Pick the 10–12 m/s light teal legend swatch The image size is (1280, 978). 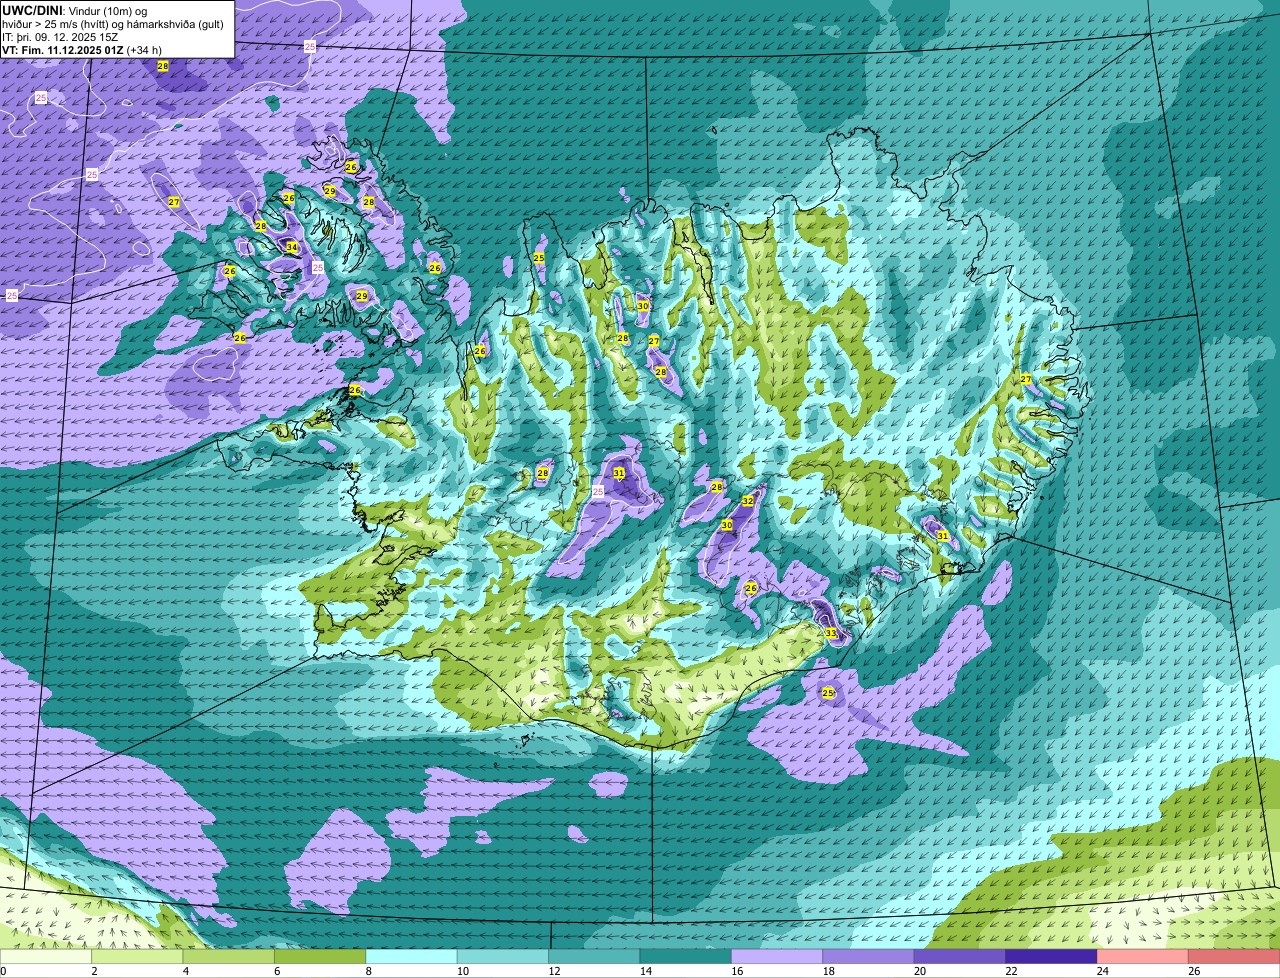pos(503,956)
